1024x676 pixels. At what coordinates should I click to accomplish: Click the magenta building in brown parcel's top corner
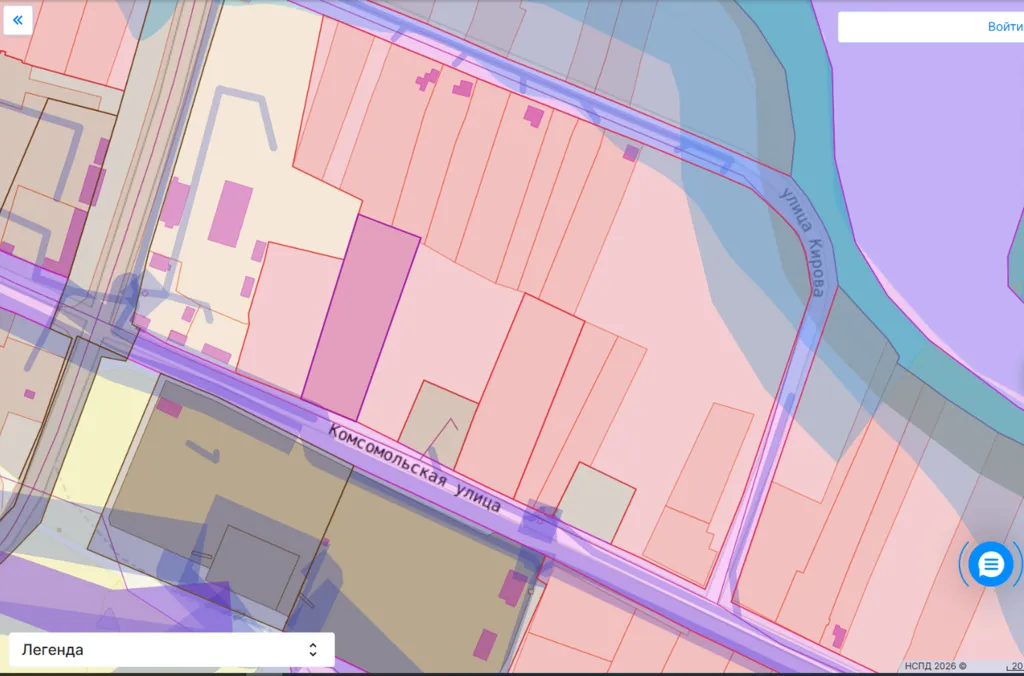point(169,408)
